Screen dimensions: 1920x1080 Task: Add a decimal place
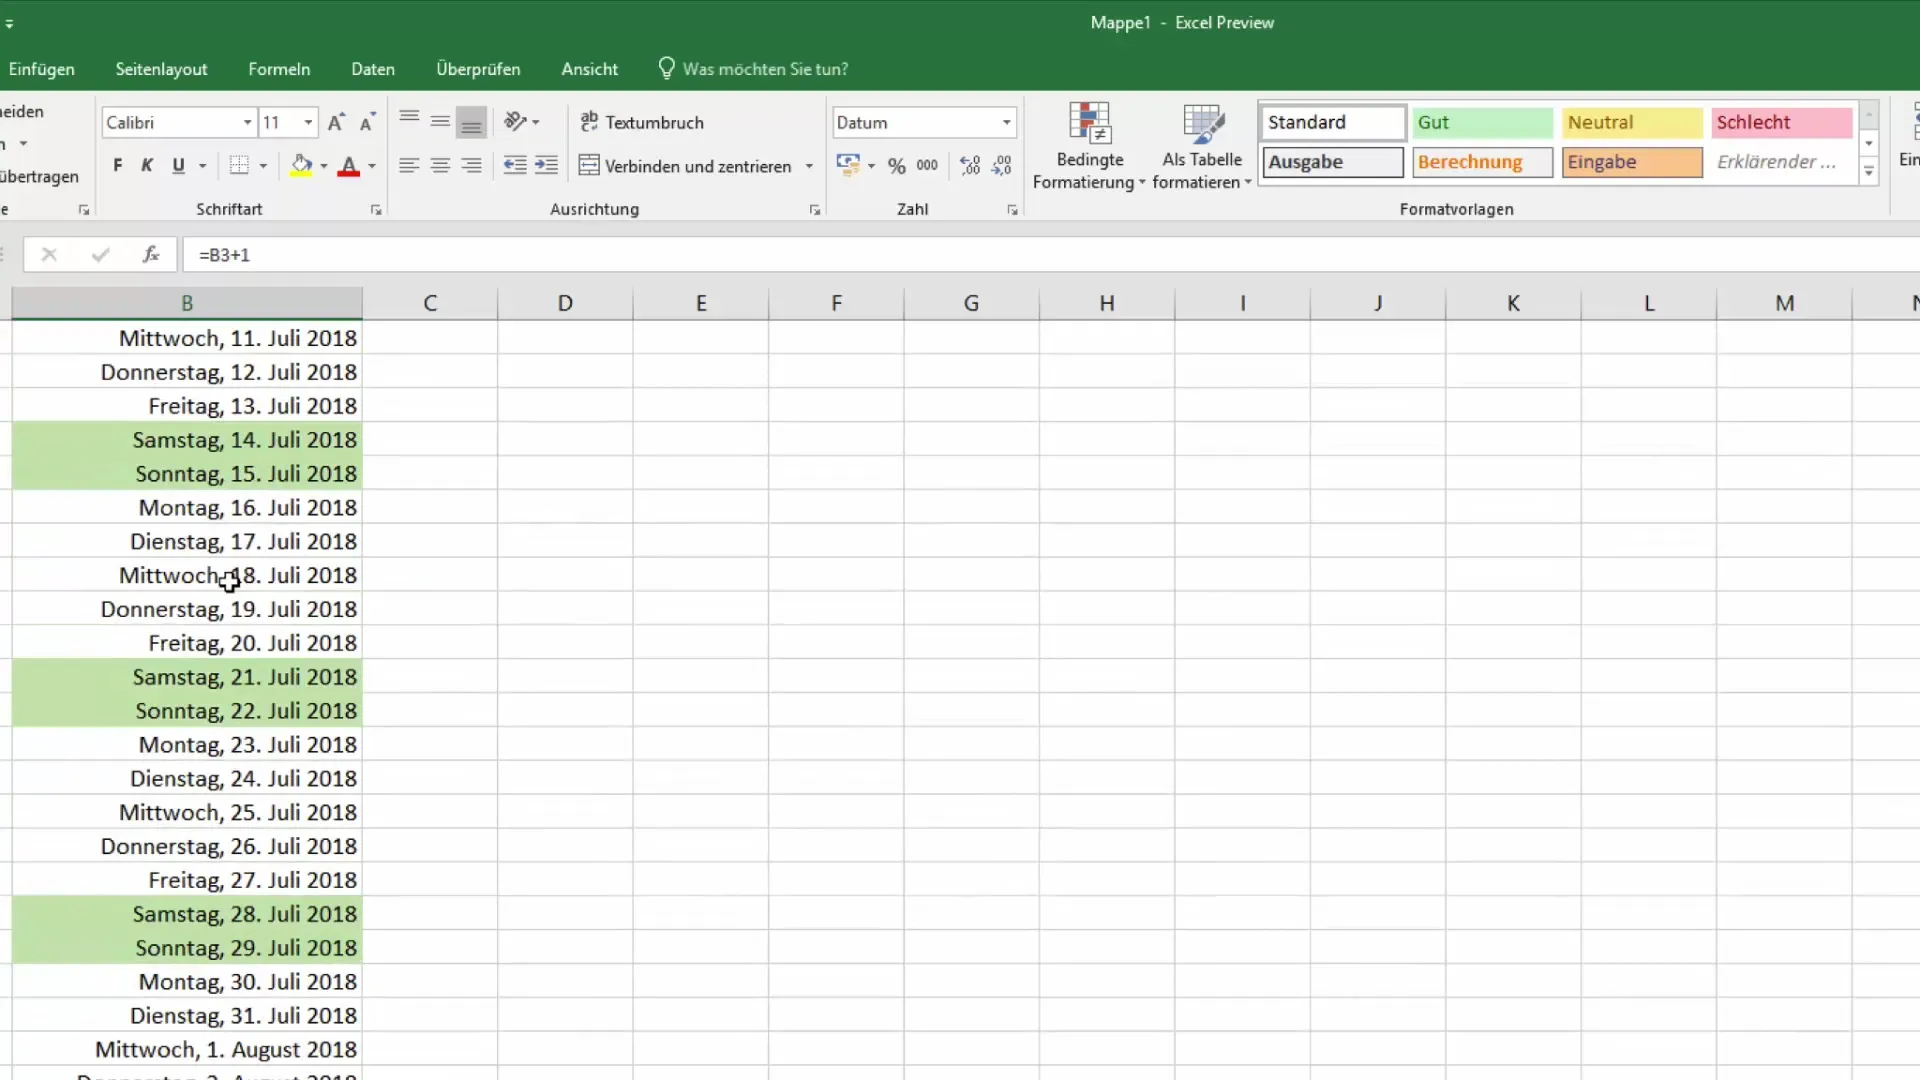[970, 166]
